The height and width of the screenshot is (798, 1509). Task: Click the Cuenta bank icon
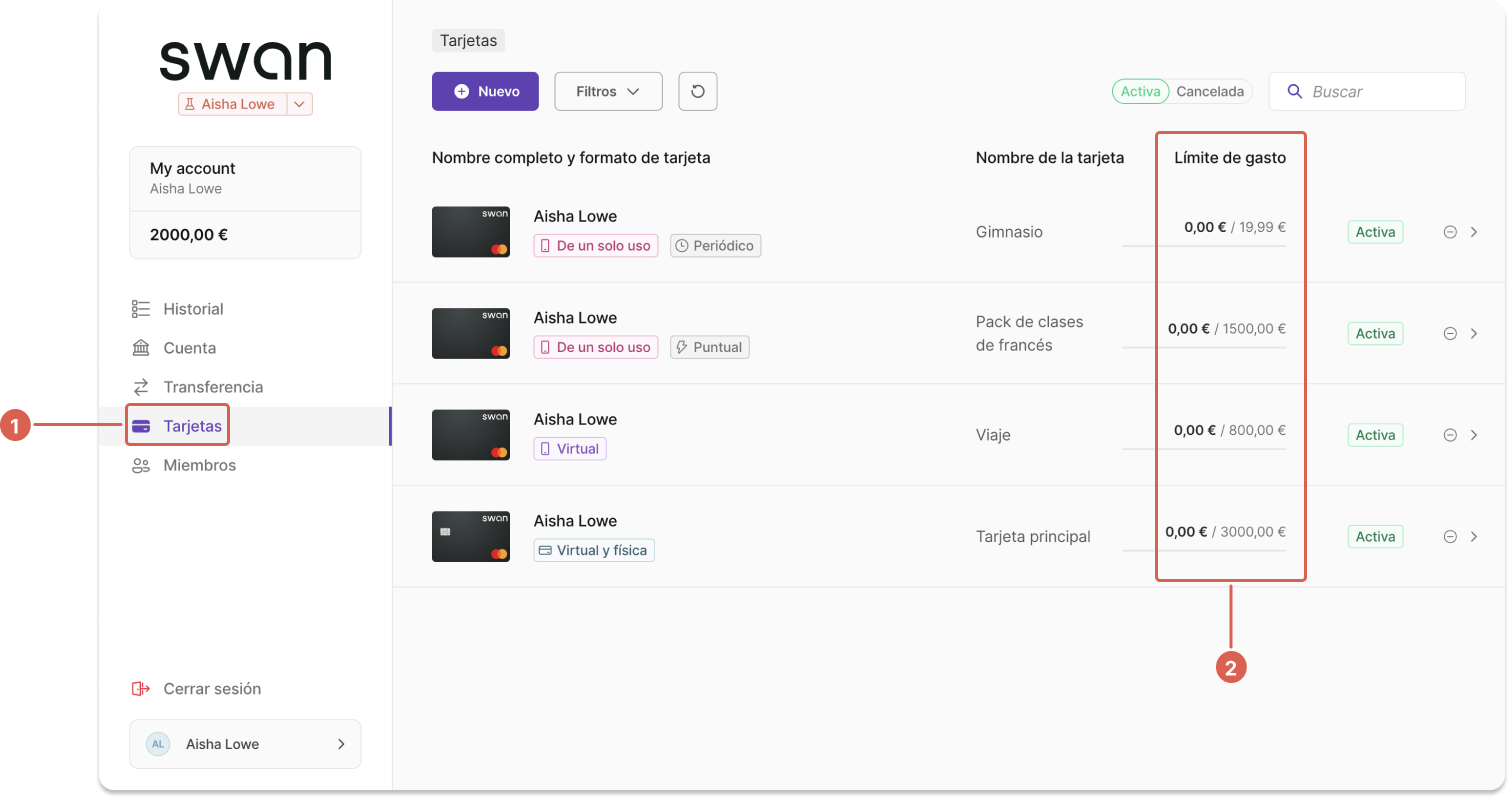coord(141,348)
